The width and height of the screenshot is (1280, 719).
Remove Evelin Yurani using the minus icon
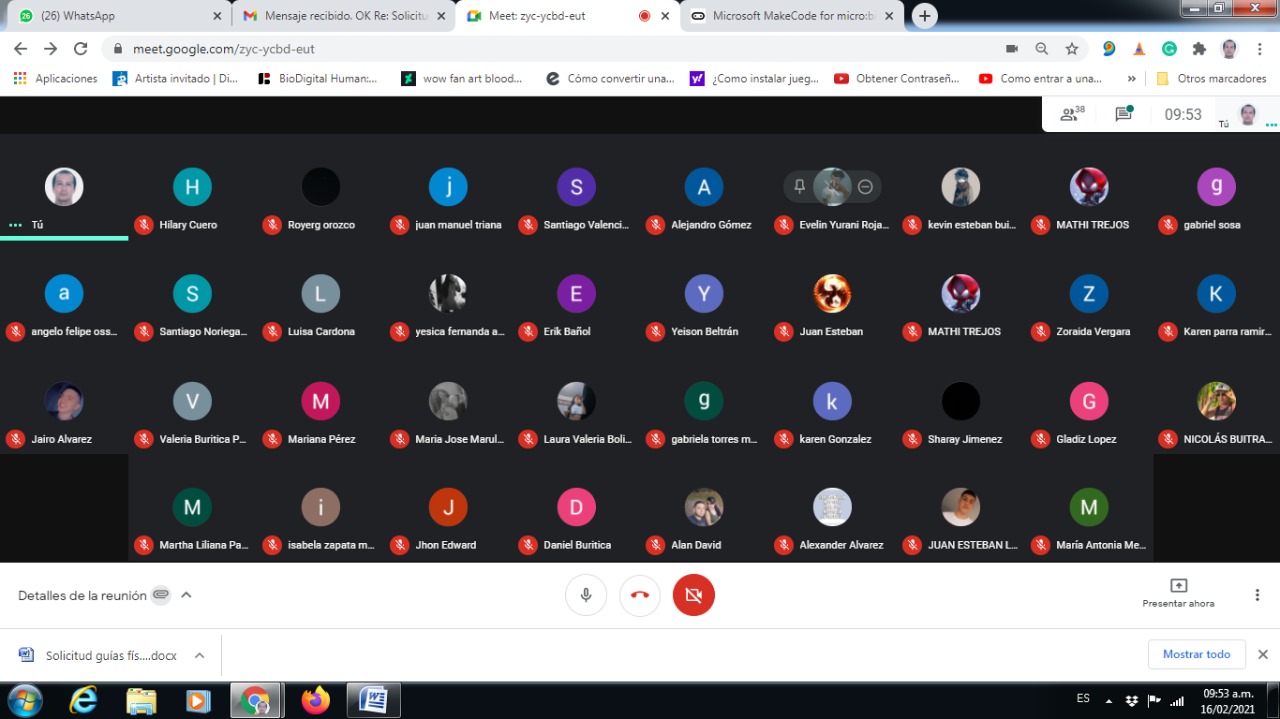pos(865,187)
